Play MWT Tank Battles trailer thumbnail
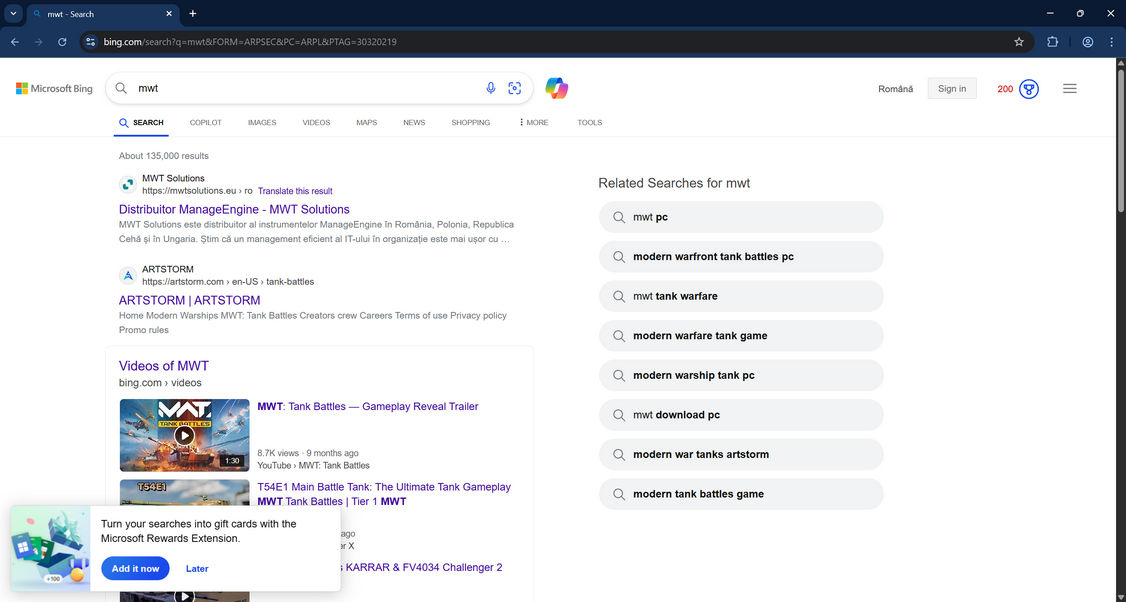This screenshot has height=602, width=1126. click(184, 435)
